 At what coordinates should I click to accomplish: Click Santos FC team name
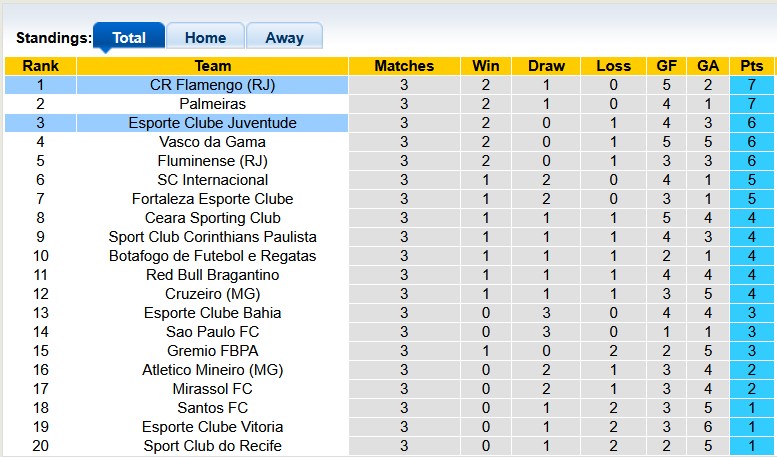click(212, 408)
